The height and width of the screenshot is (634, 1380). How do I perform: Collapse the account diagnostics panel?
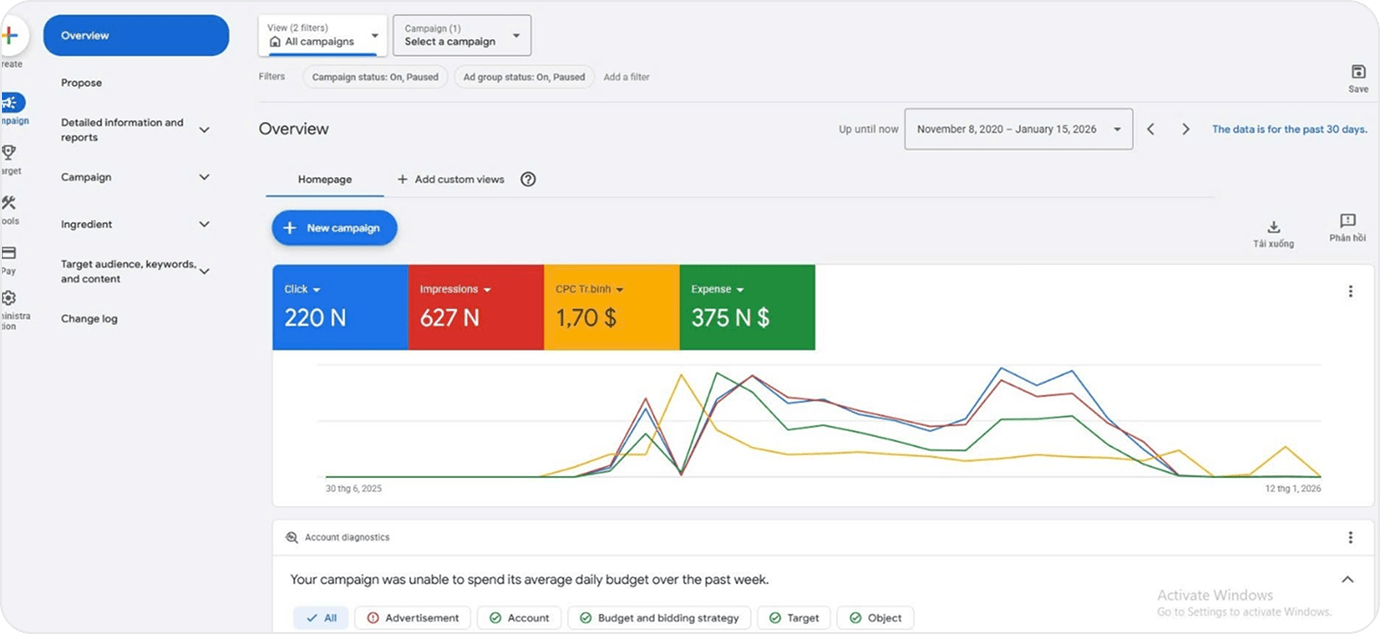point(1347,580)
